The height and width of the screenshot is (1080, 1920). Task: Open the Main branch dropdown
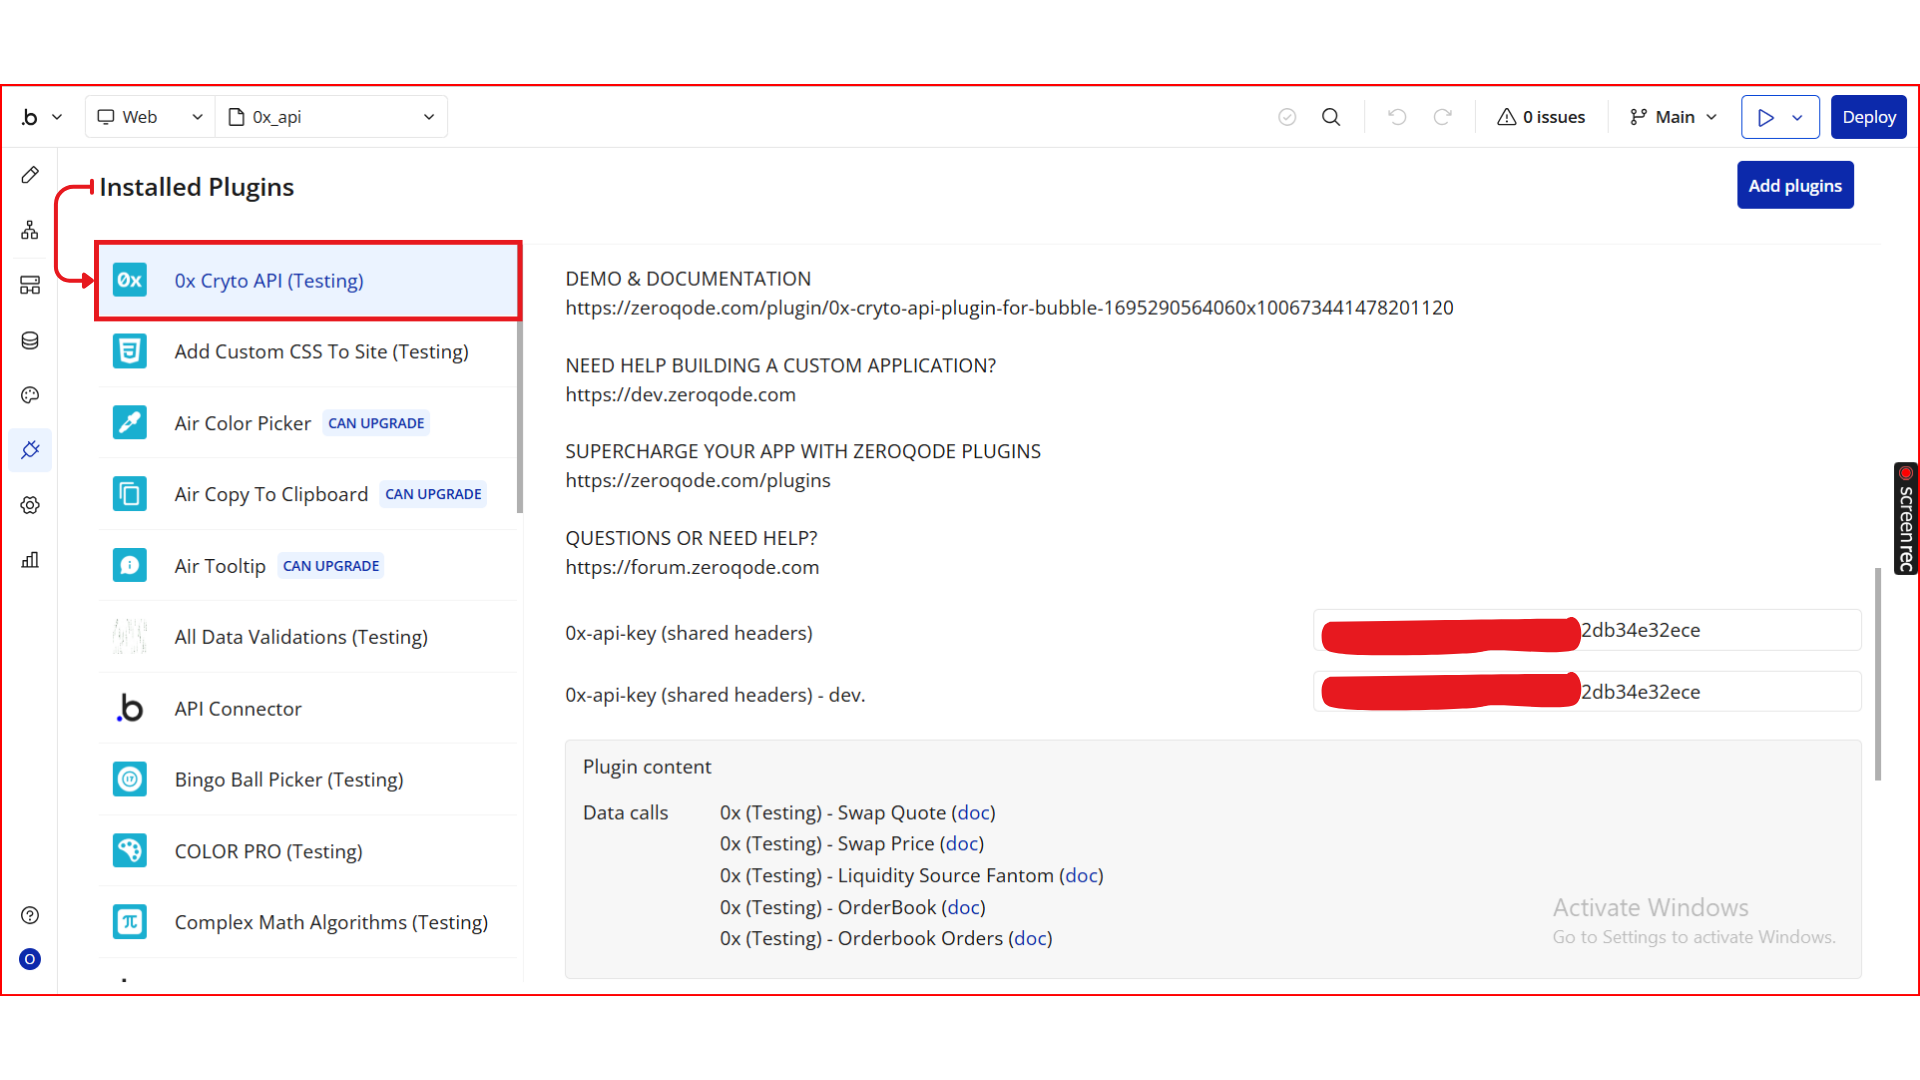[x=1673, y=117]
